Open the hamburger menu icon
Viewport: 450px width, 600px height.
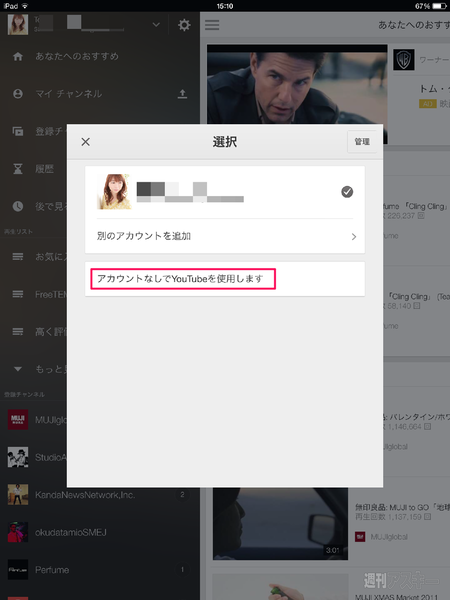212,25
